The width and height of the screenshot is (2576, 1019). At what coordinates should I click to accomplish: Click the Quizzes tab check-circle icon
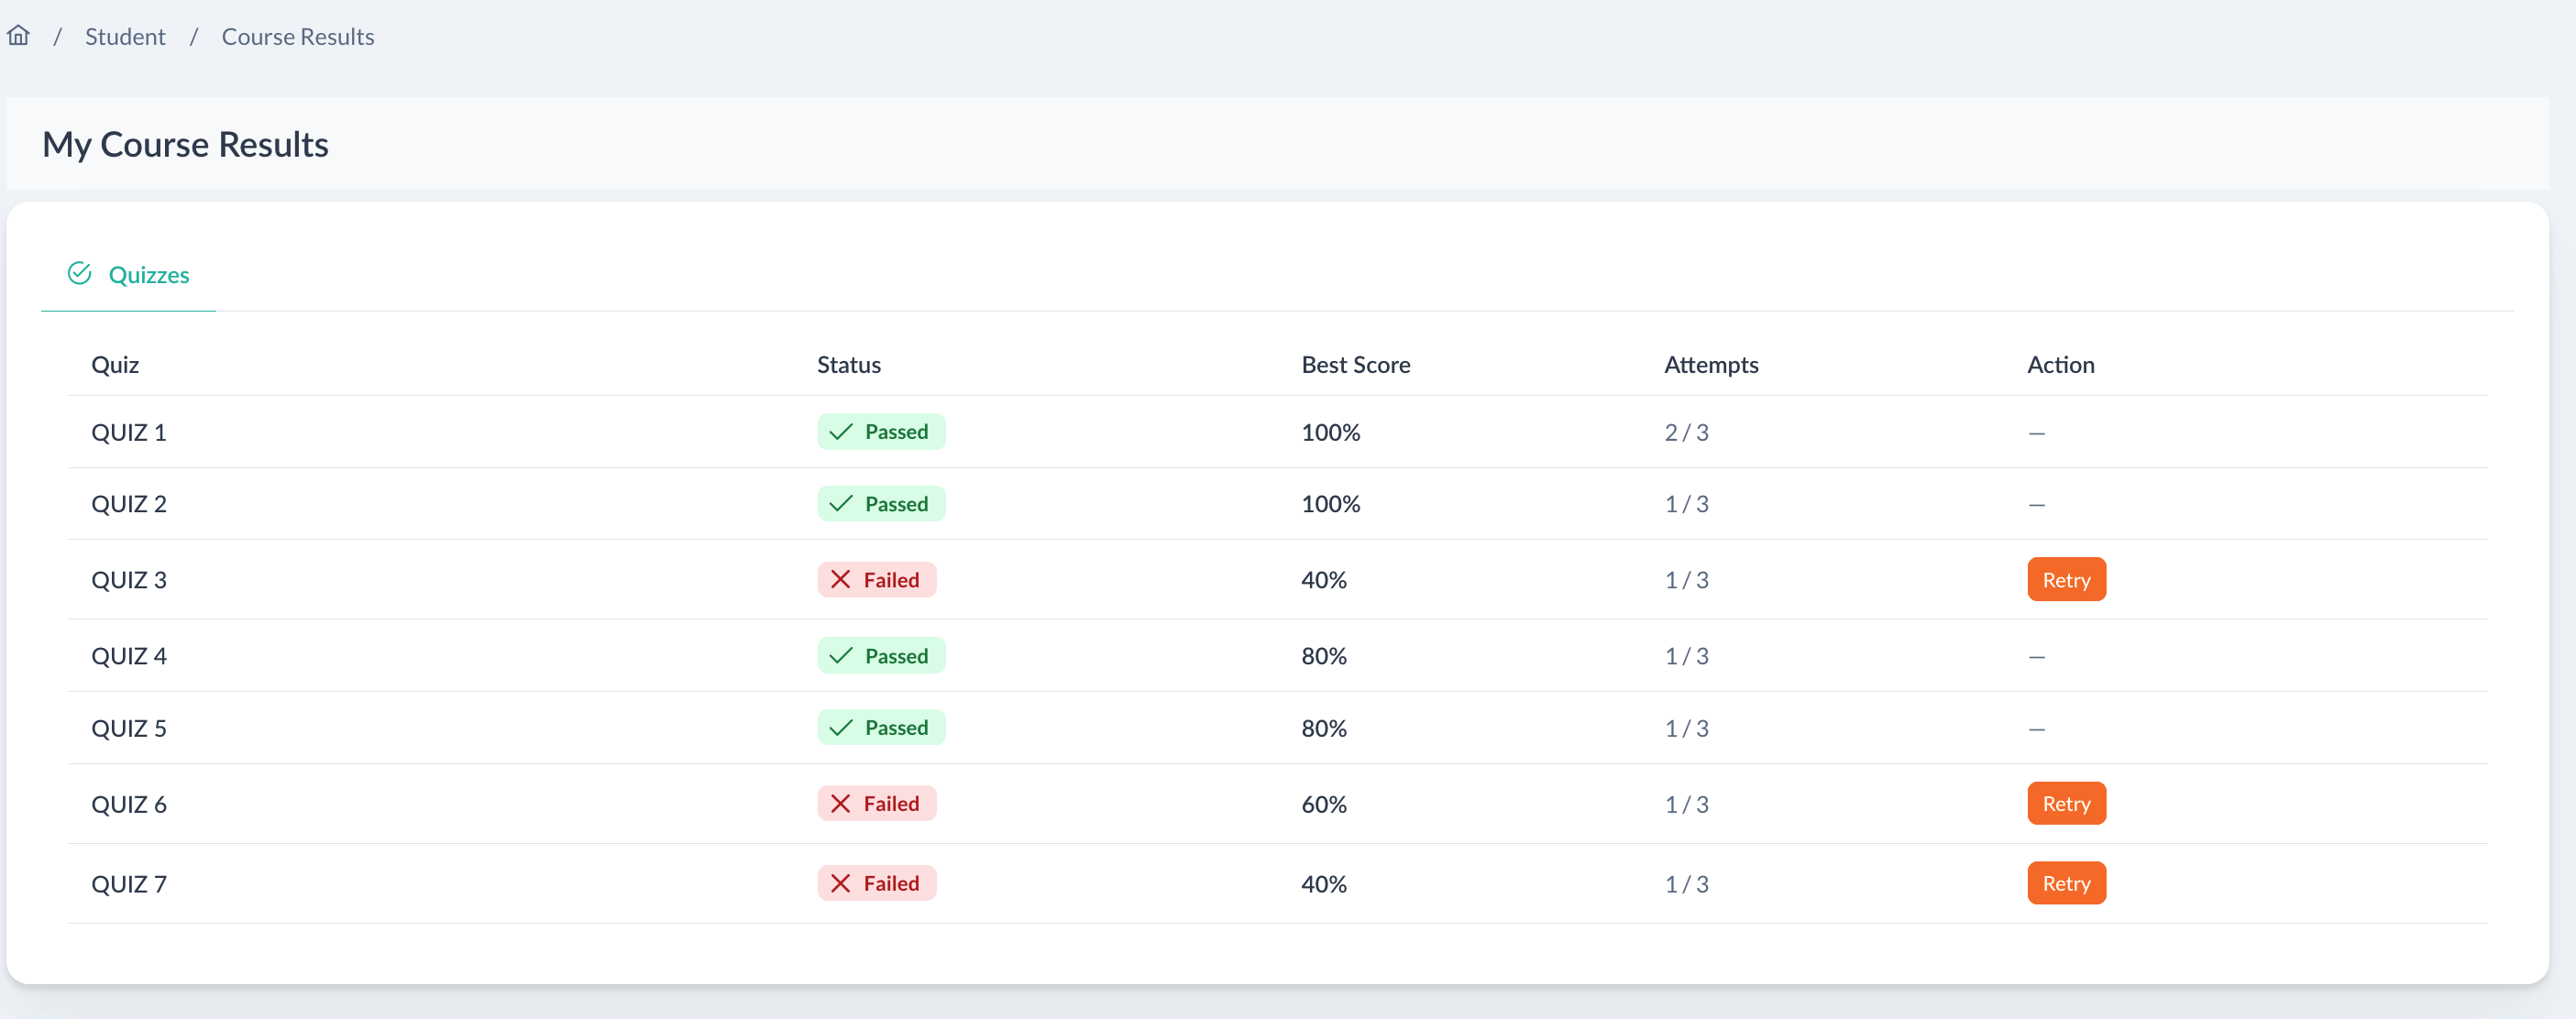click(79, 273)
